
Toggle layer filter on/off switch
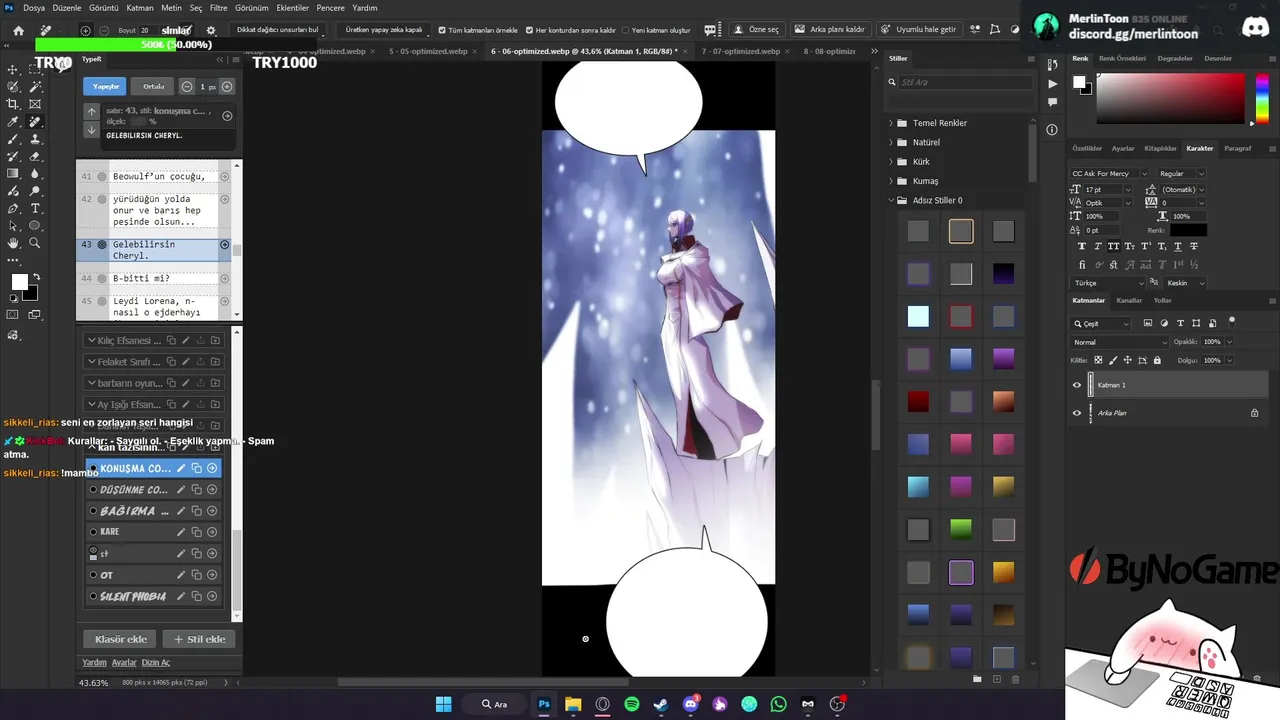[1232, 321]
